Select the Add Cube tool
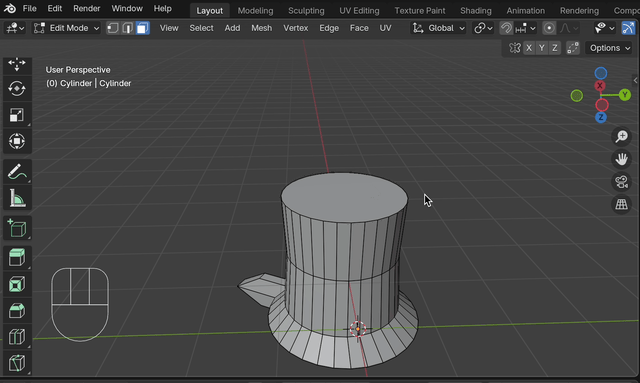This screenshot has width=640, height=383. [17, 228]
